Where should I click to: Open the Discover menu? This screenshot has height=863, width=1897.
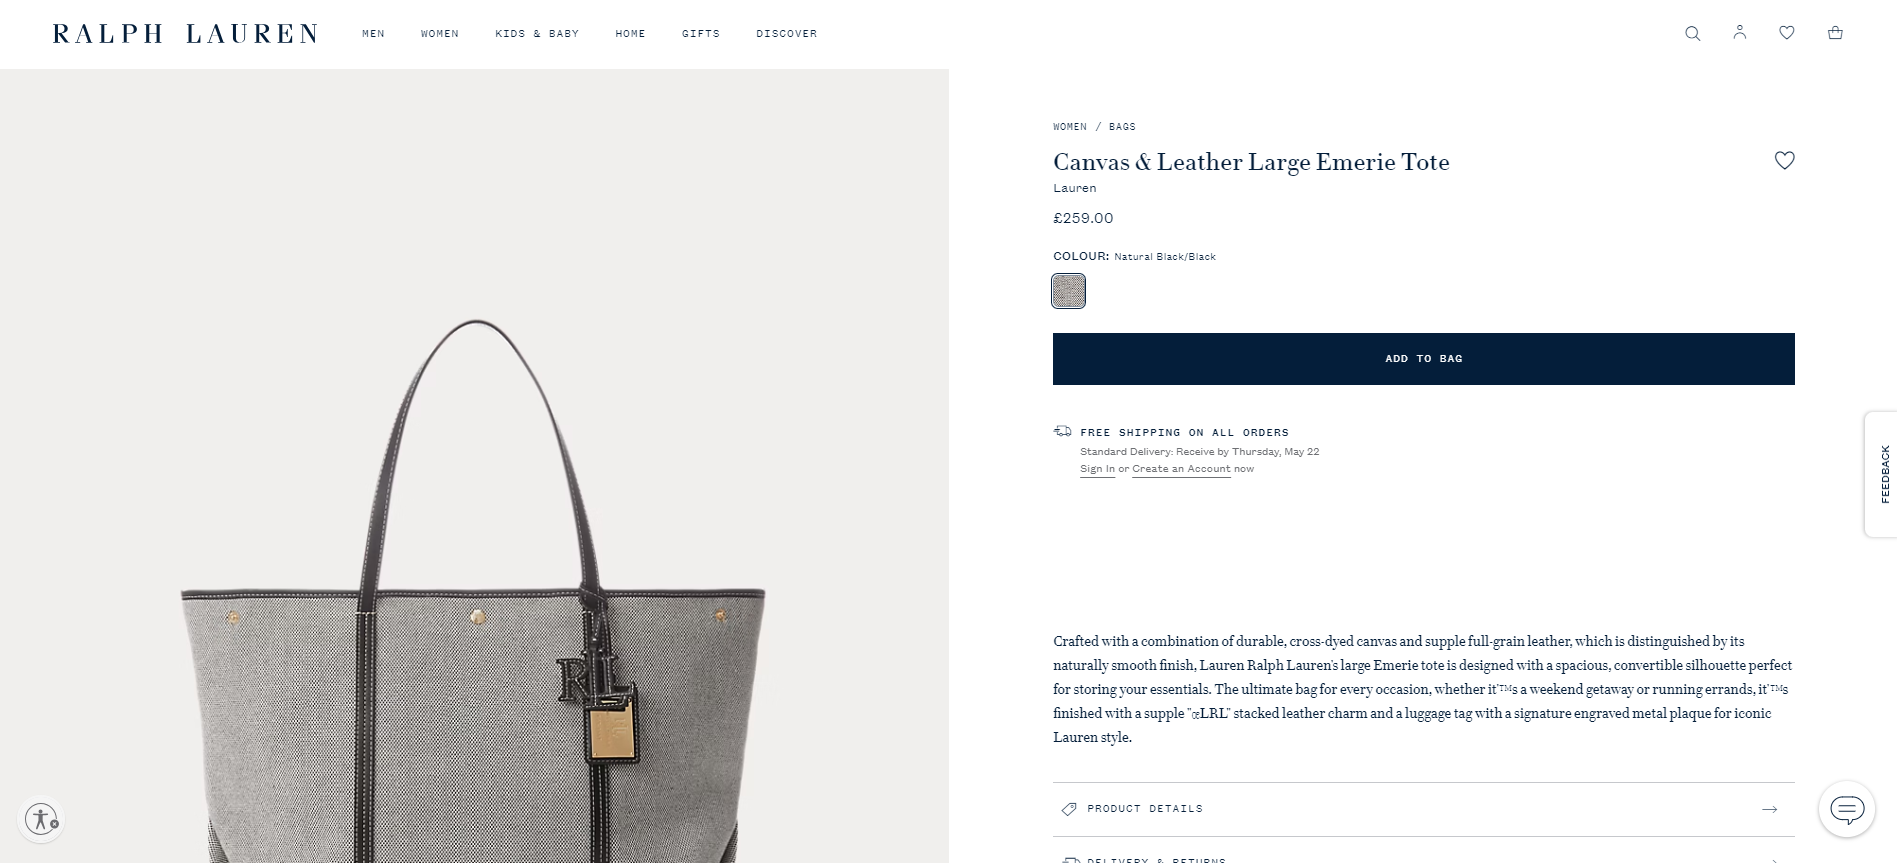click(786, 34)
